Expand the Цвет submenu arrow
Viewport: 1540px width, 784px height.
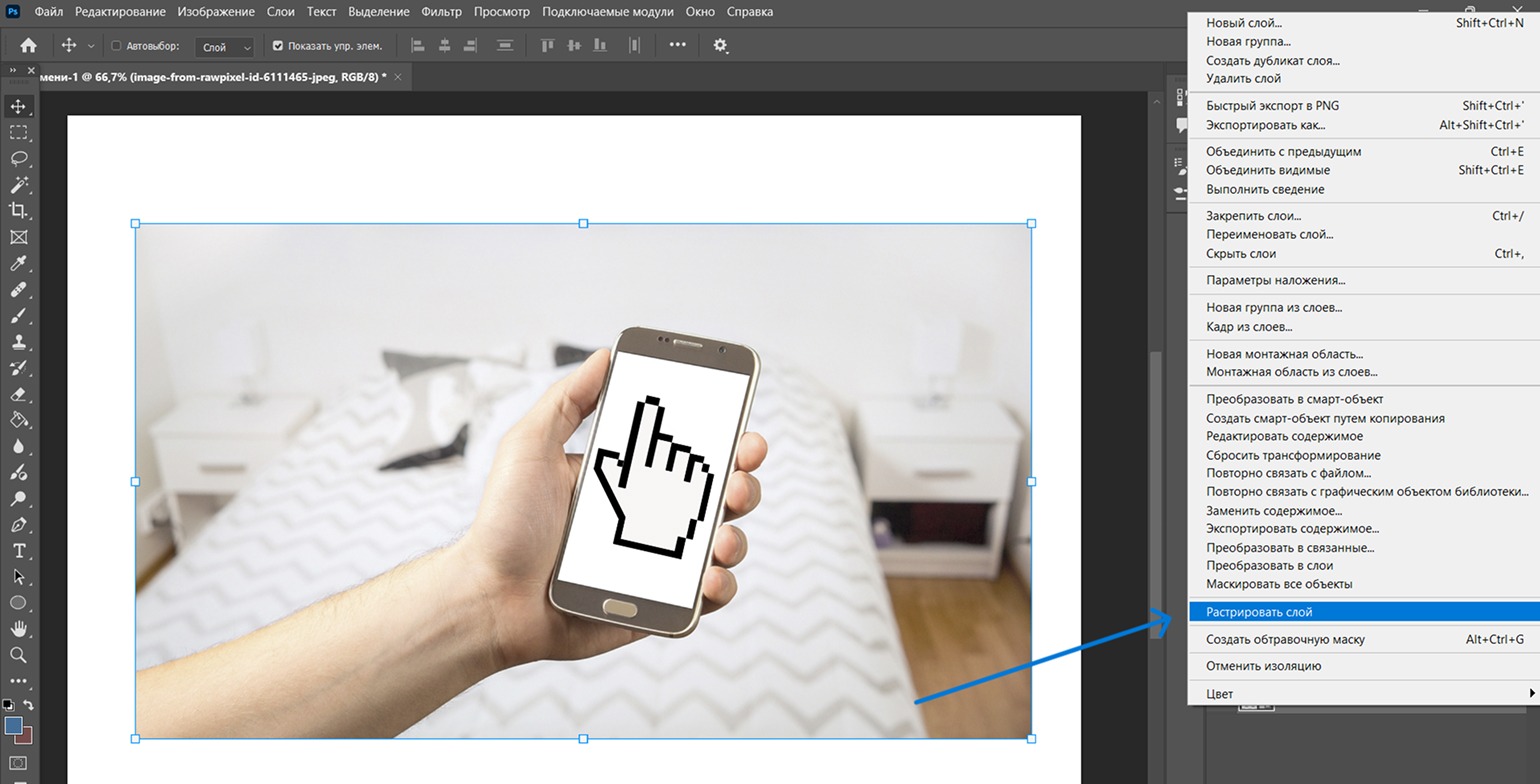[1531, 693]
